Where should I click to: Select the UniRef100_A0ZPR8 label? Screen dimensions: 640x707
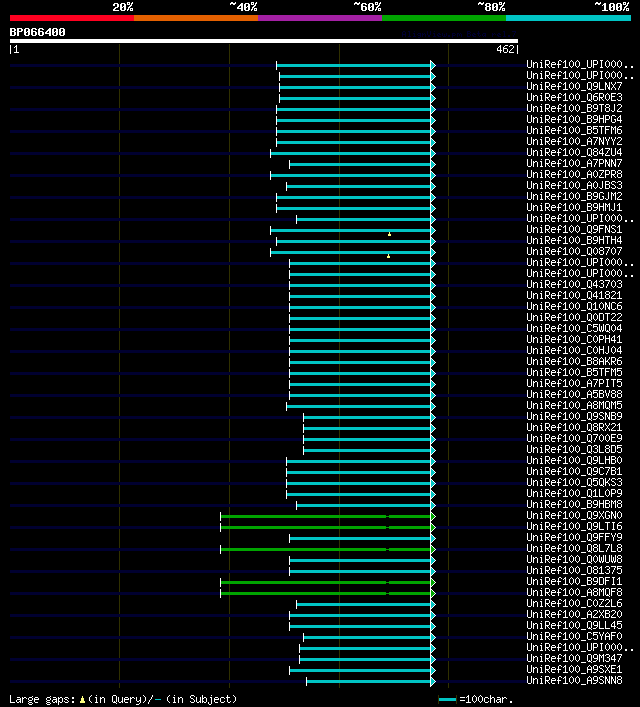click(574, 174)
